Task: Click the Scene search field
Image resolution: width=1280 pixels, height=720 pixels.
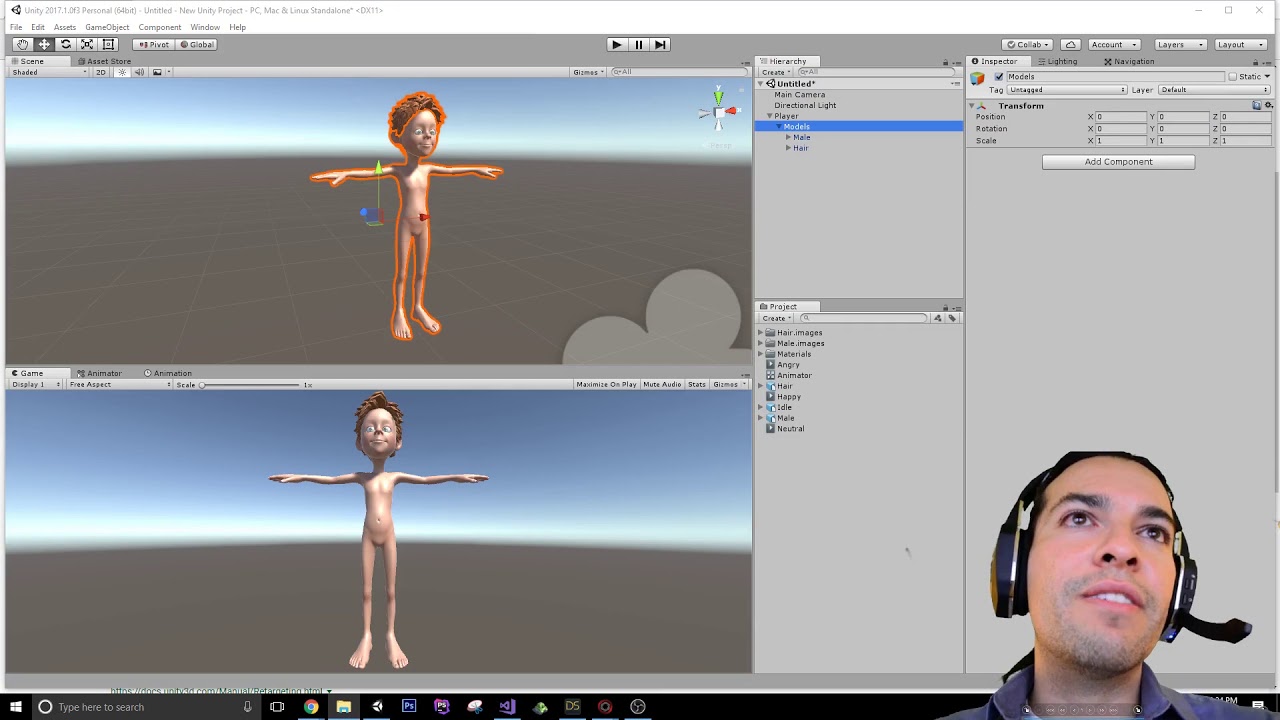Action: (678, 72)
